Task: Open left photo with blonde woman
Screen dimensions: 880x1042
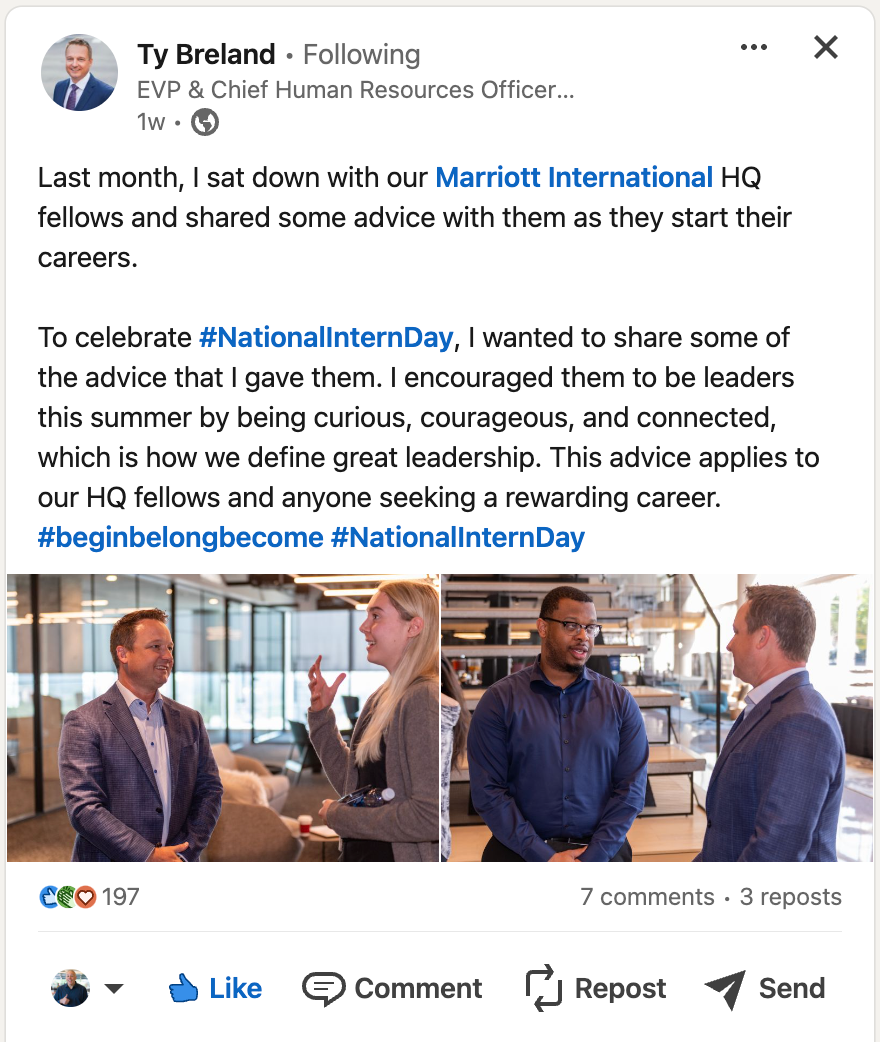Action: pos(223,717)
